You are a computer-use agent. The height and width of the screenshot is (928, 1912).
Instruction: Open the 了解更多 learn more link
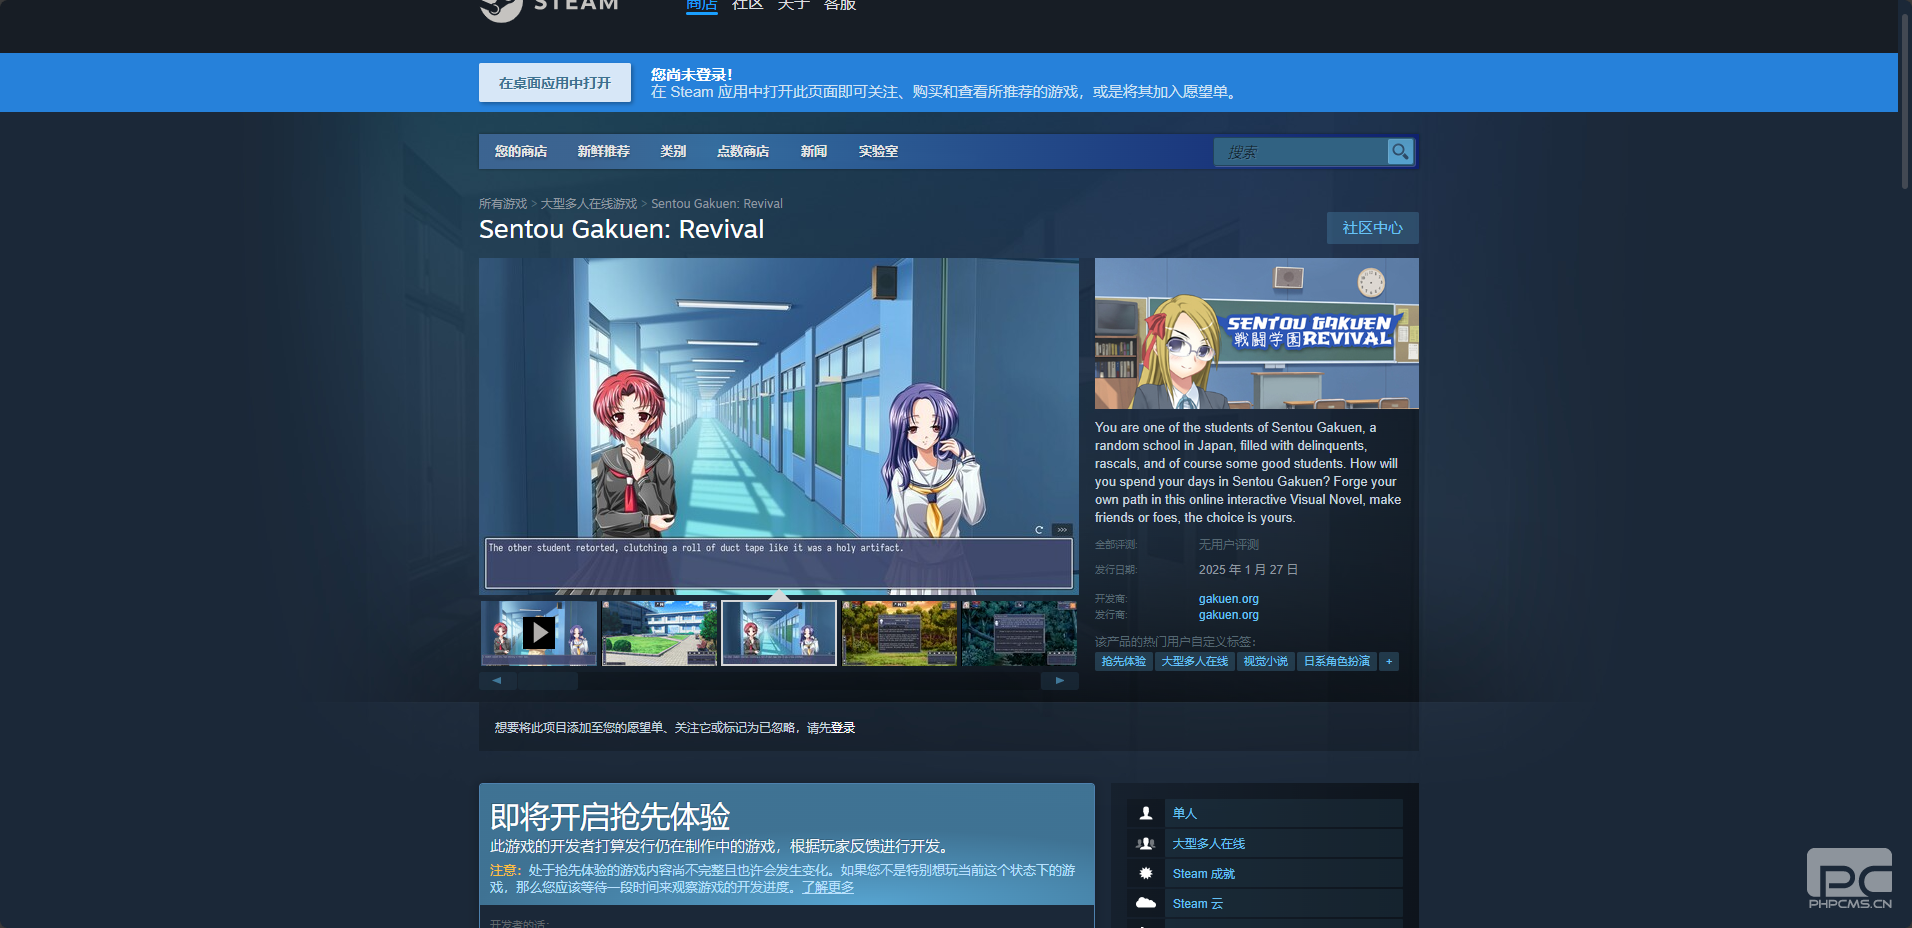(x=828, y=888)
